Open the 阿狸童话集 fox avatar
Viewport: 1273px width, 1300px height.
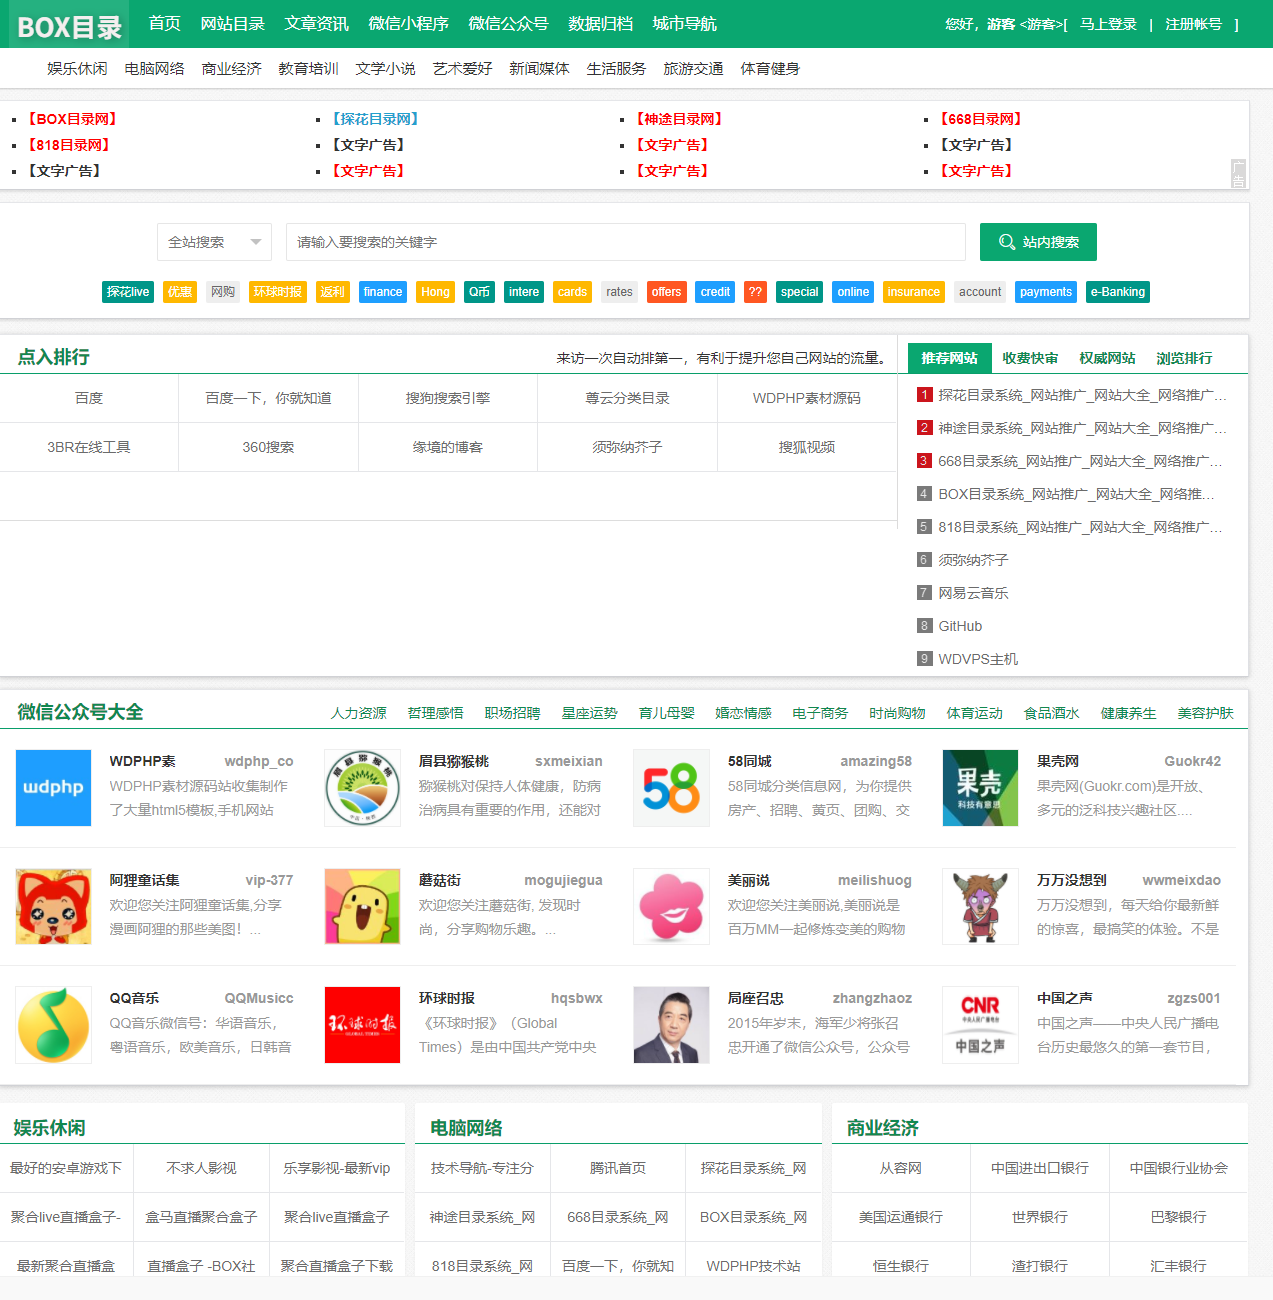(x=54, y=907)
